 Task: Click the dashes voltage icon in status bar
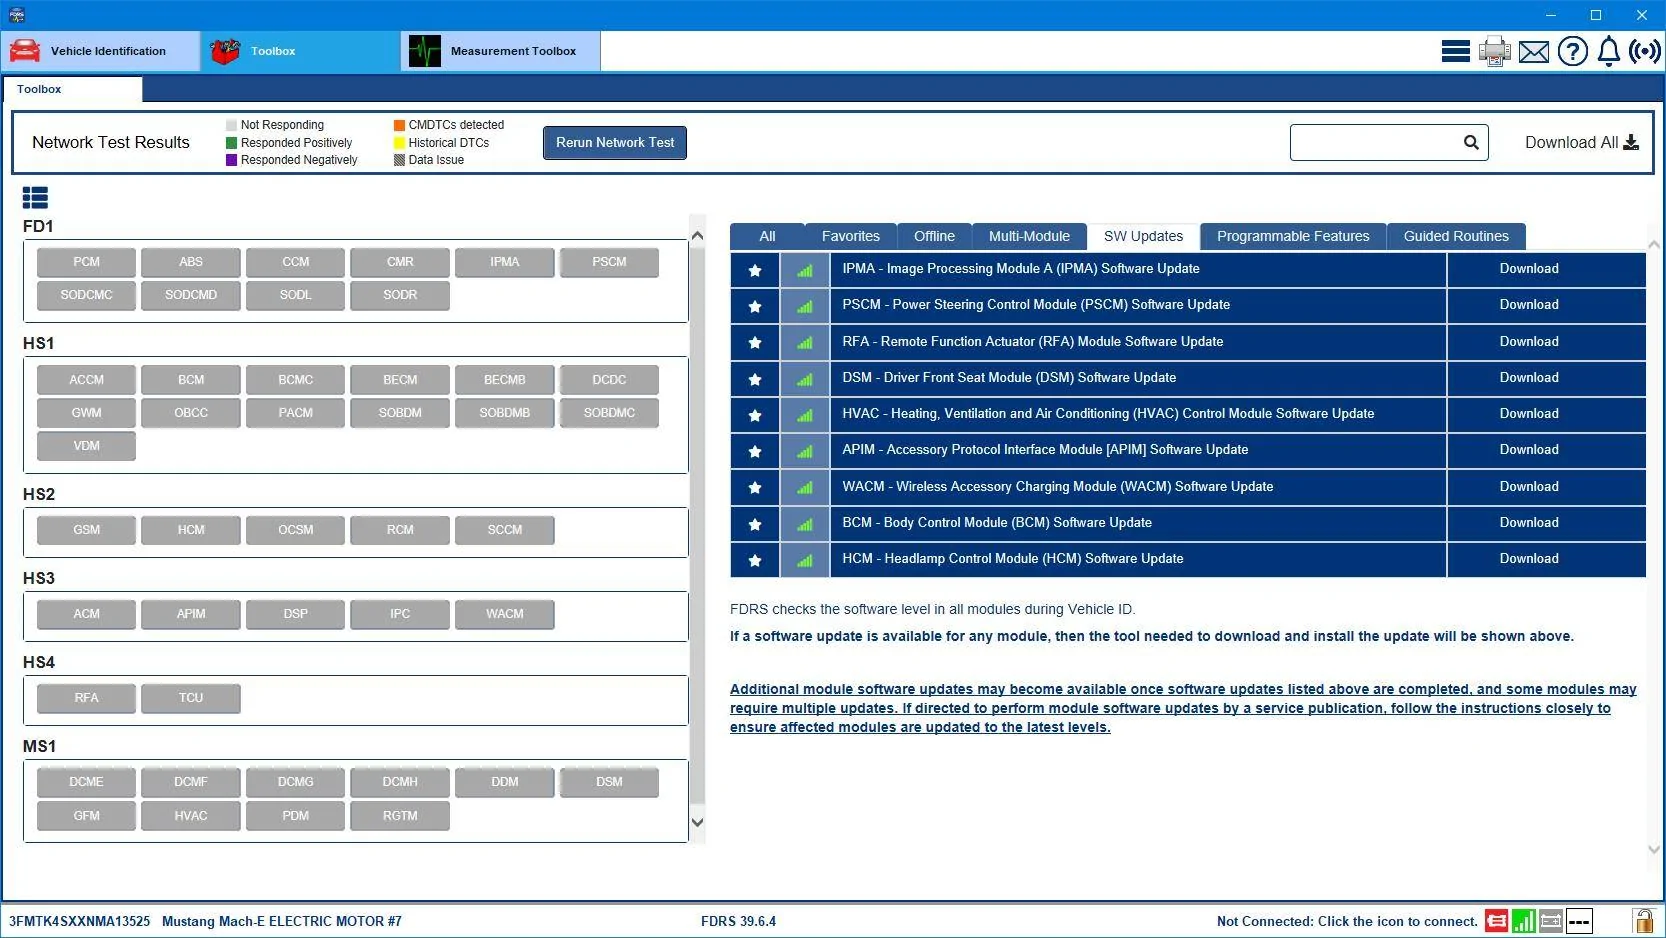[1579, 921]
